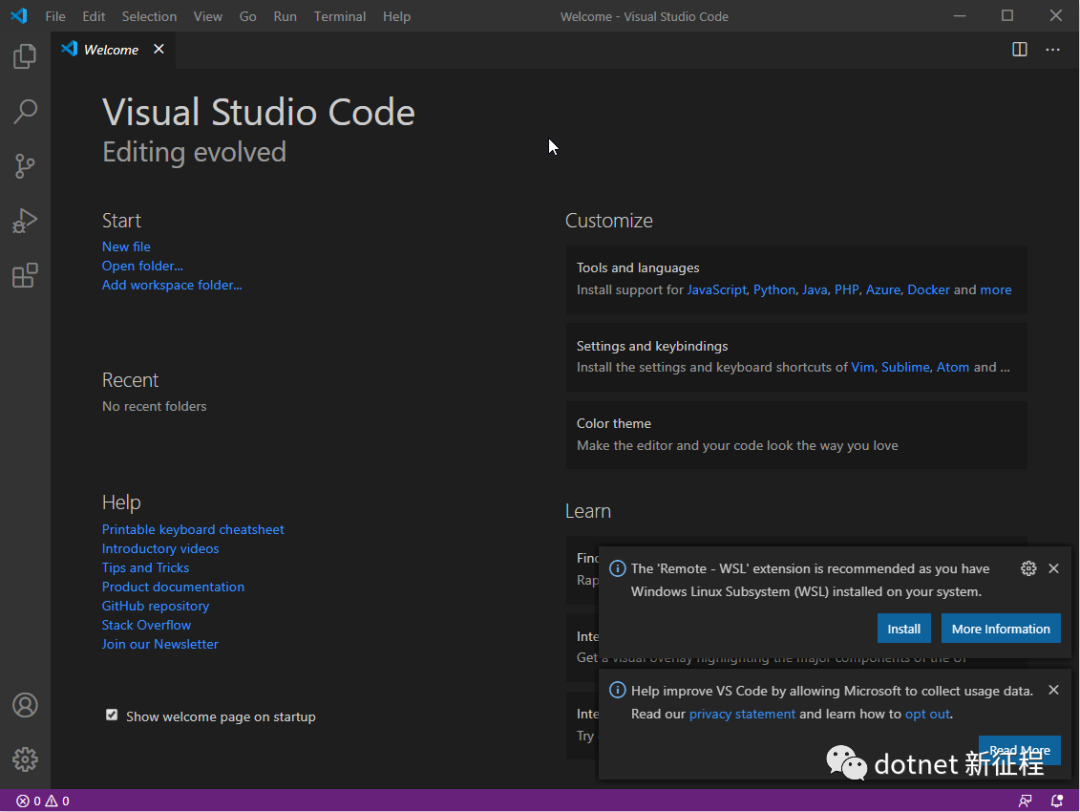Open the More Actions ellipsis menu
This screenshot has width=1080, height=812.
pos(1052,50)
